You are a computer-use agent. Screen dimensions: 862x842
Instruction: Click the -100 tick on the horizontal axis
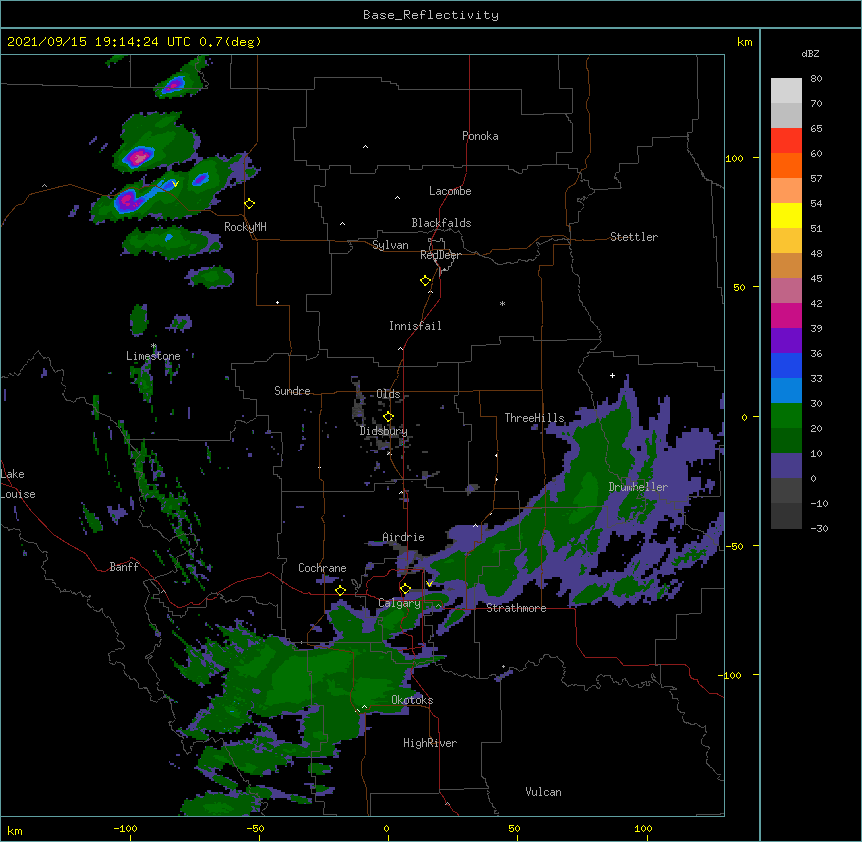point(125,828)
